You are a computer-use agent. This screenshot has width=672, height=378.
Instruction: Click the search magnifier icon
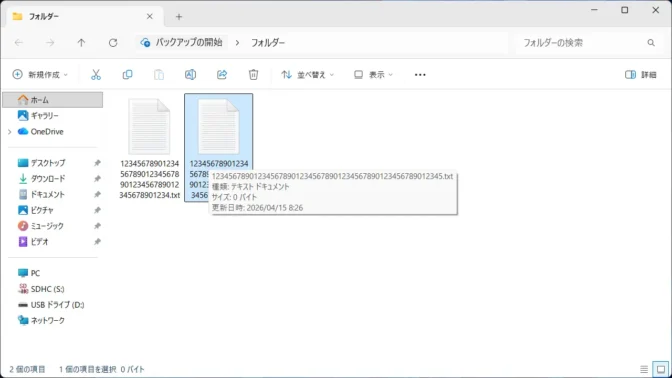pyautogui.click(x=651, y=42)
